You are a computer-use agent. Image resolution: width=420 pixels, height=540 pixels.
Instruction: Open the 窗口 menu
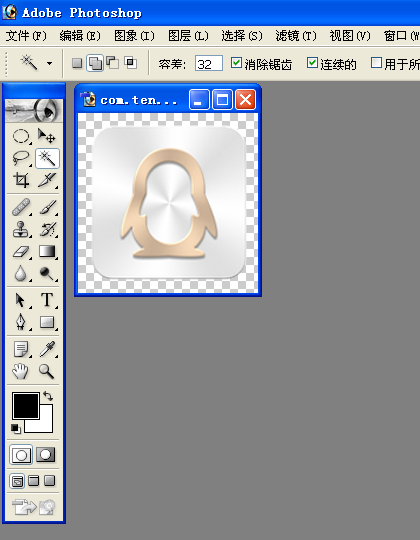click(x=401, y=36)
